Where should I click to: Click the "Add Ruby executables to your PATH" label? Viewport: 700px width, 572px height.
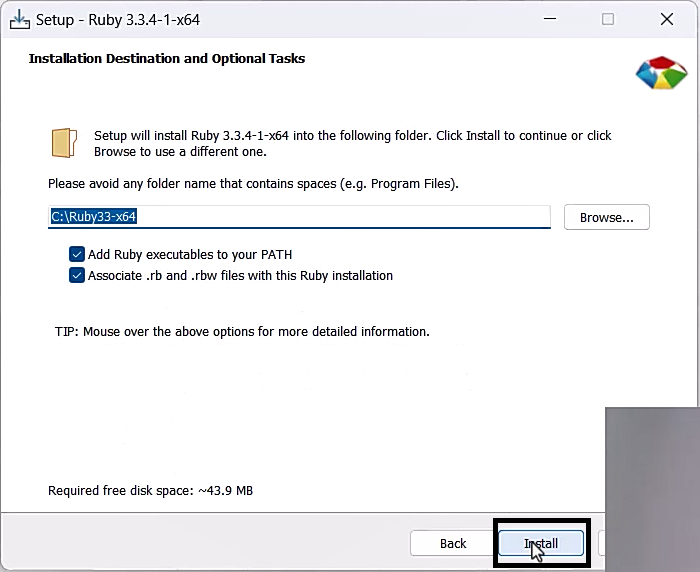(x=190, y=255)
